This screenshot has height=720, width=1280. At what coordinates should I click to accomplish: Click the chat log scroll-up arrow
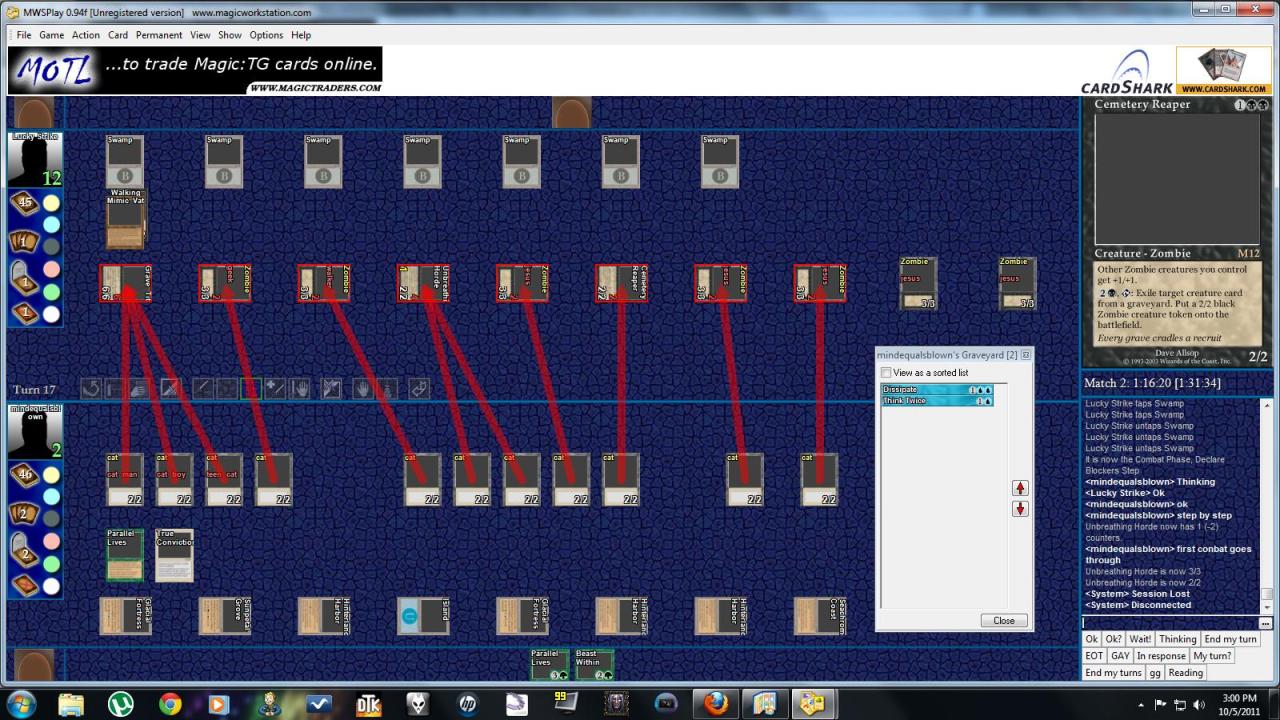pyautogui.click(x=1267, y=405)
